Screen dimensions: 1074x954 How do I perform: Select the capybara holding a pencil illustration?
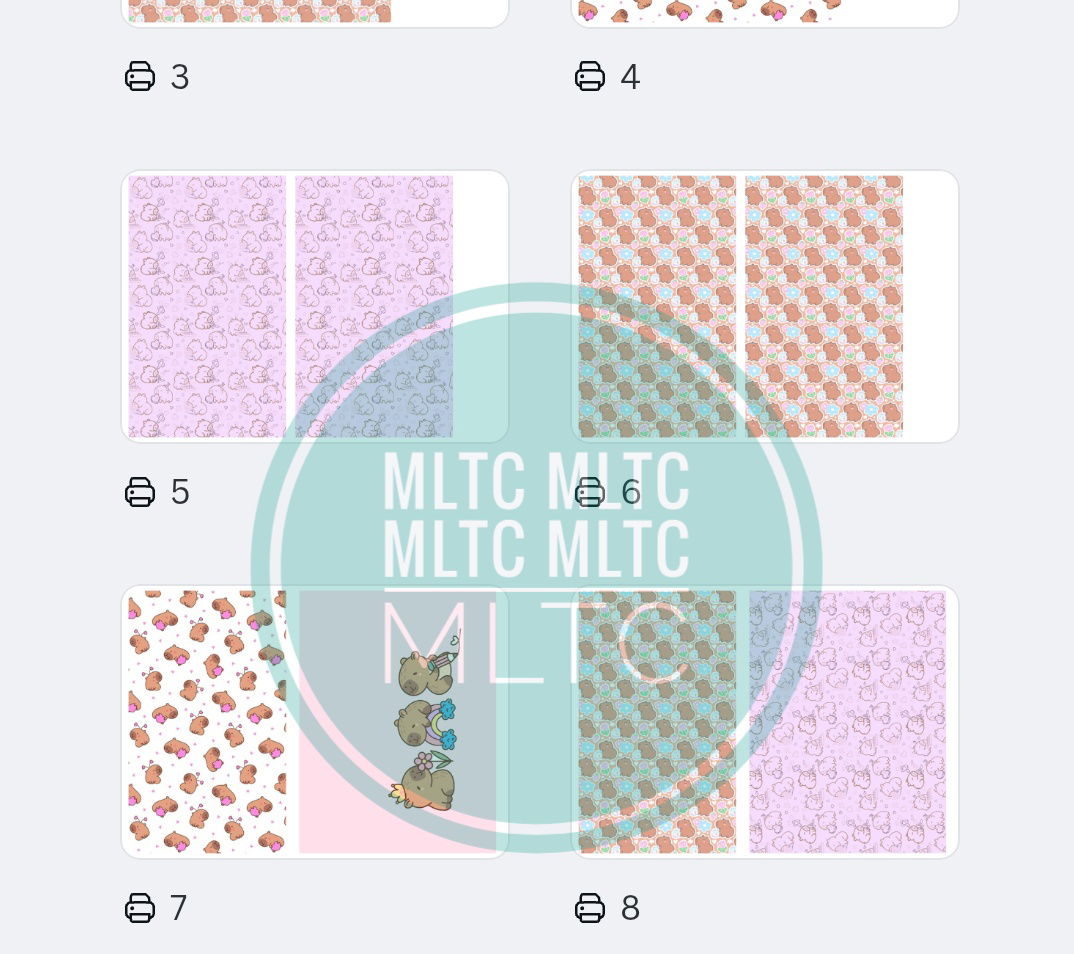point(429,663)
